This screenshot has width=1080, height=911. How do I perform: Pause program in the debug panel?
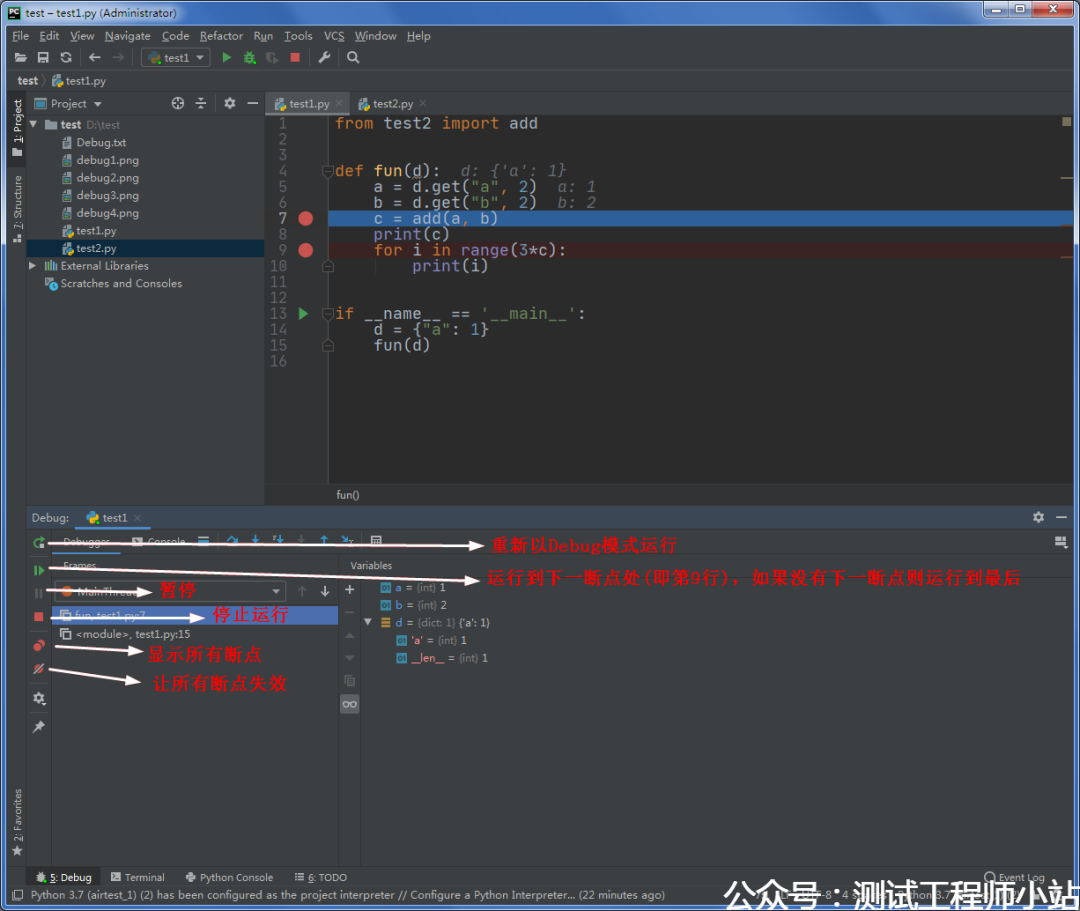(x=39, y=593)
